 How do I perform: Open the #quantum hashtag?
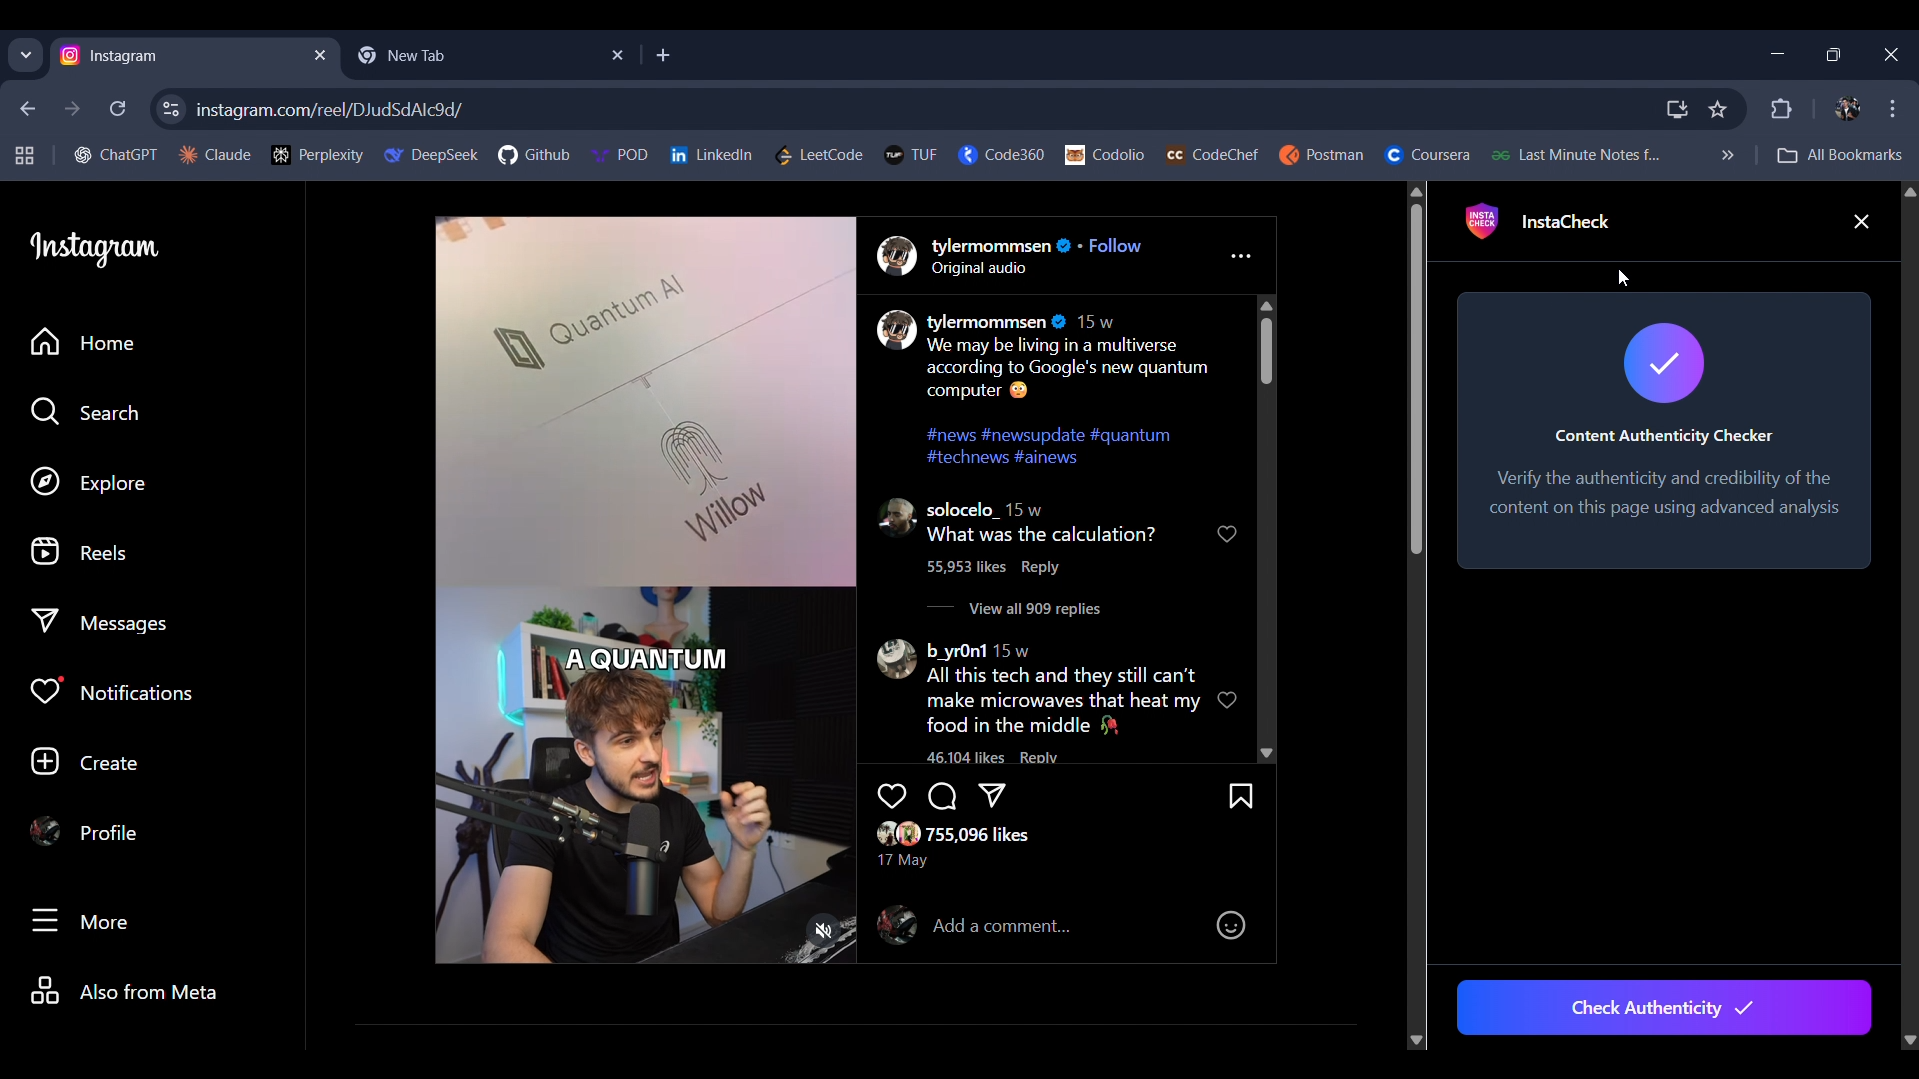pos(1129,435)
